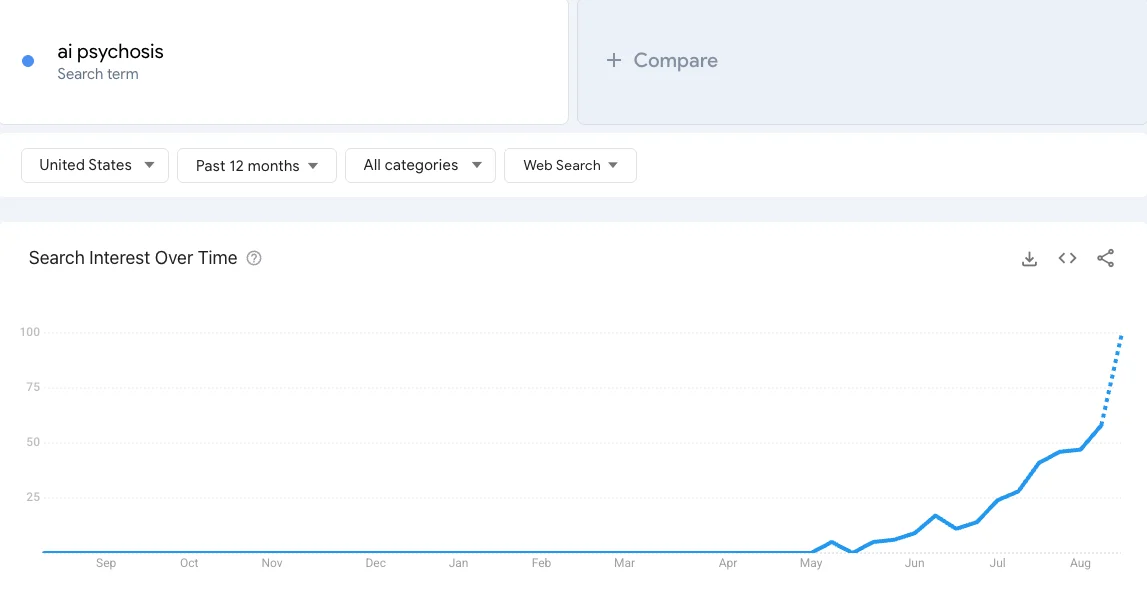Screen dimensions: 1147x593
Task: Click the small May bump on the line
Action: (x=832, y=542)
